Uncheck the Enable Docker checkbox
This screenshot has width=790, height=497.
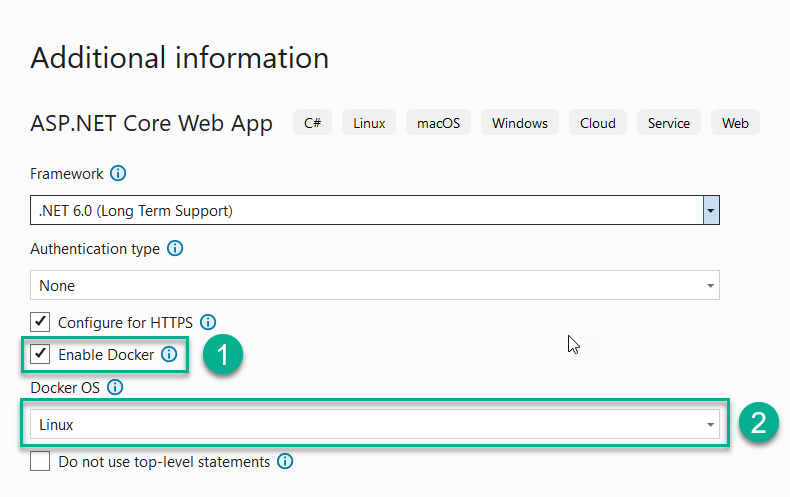coord(40,354)
